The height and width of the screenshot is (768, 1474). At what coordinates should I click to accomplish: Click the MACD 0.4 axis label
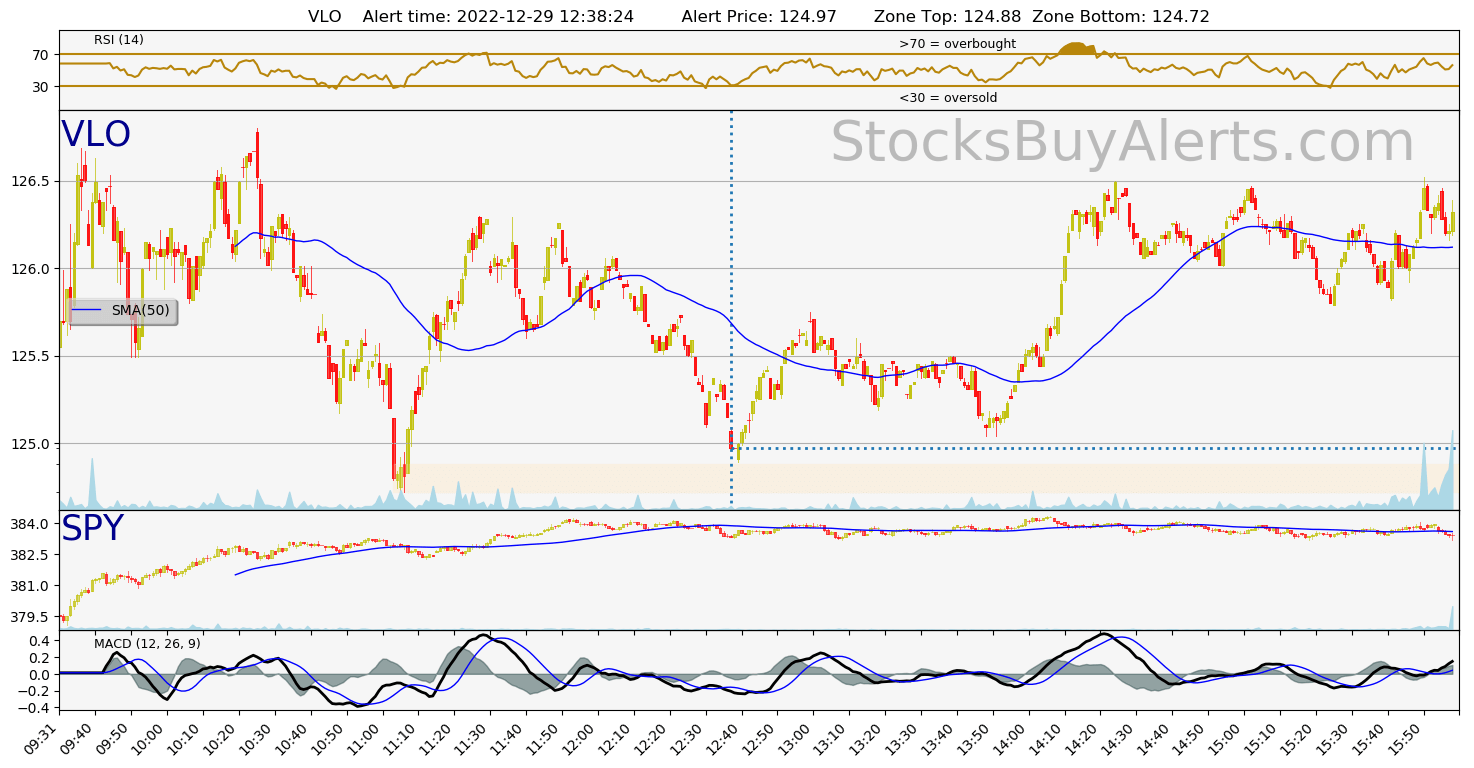click(x=37, y=641)
